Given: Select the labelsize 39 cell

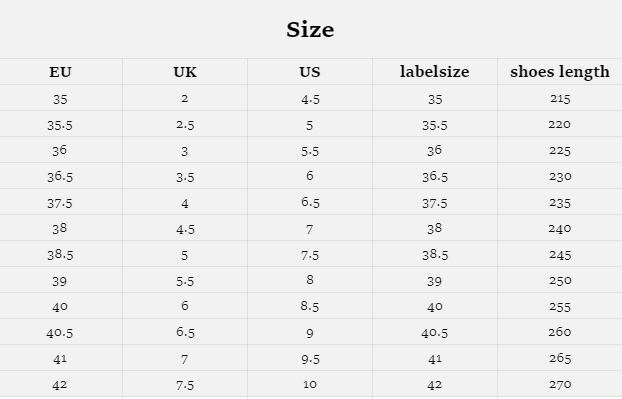Looking at the screenshot, I should 435,282.
